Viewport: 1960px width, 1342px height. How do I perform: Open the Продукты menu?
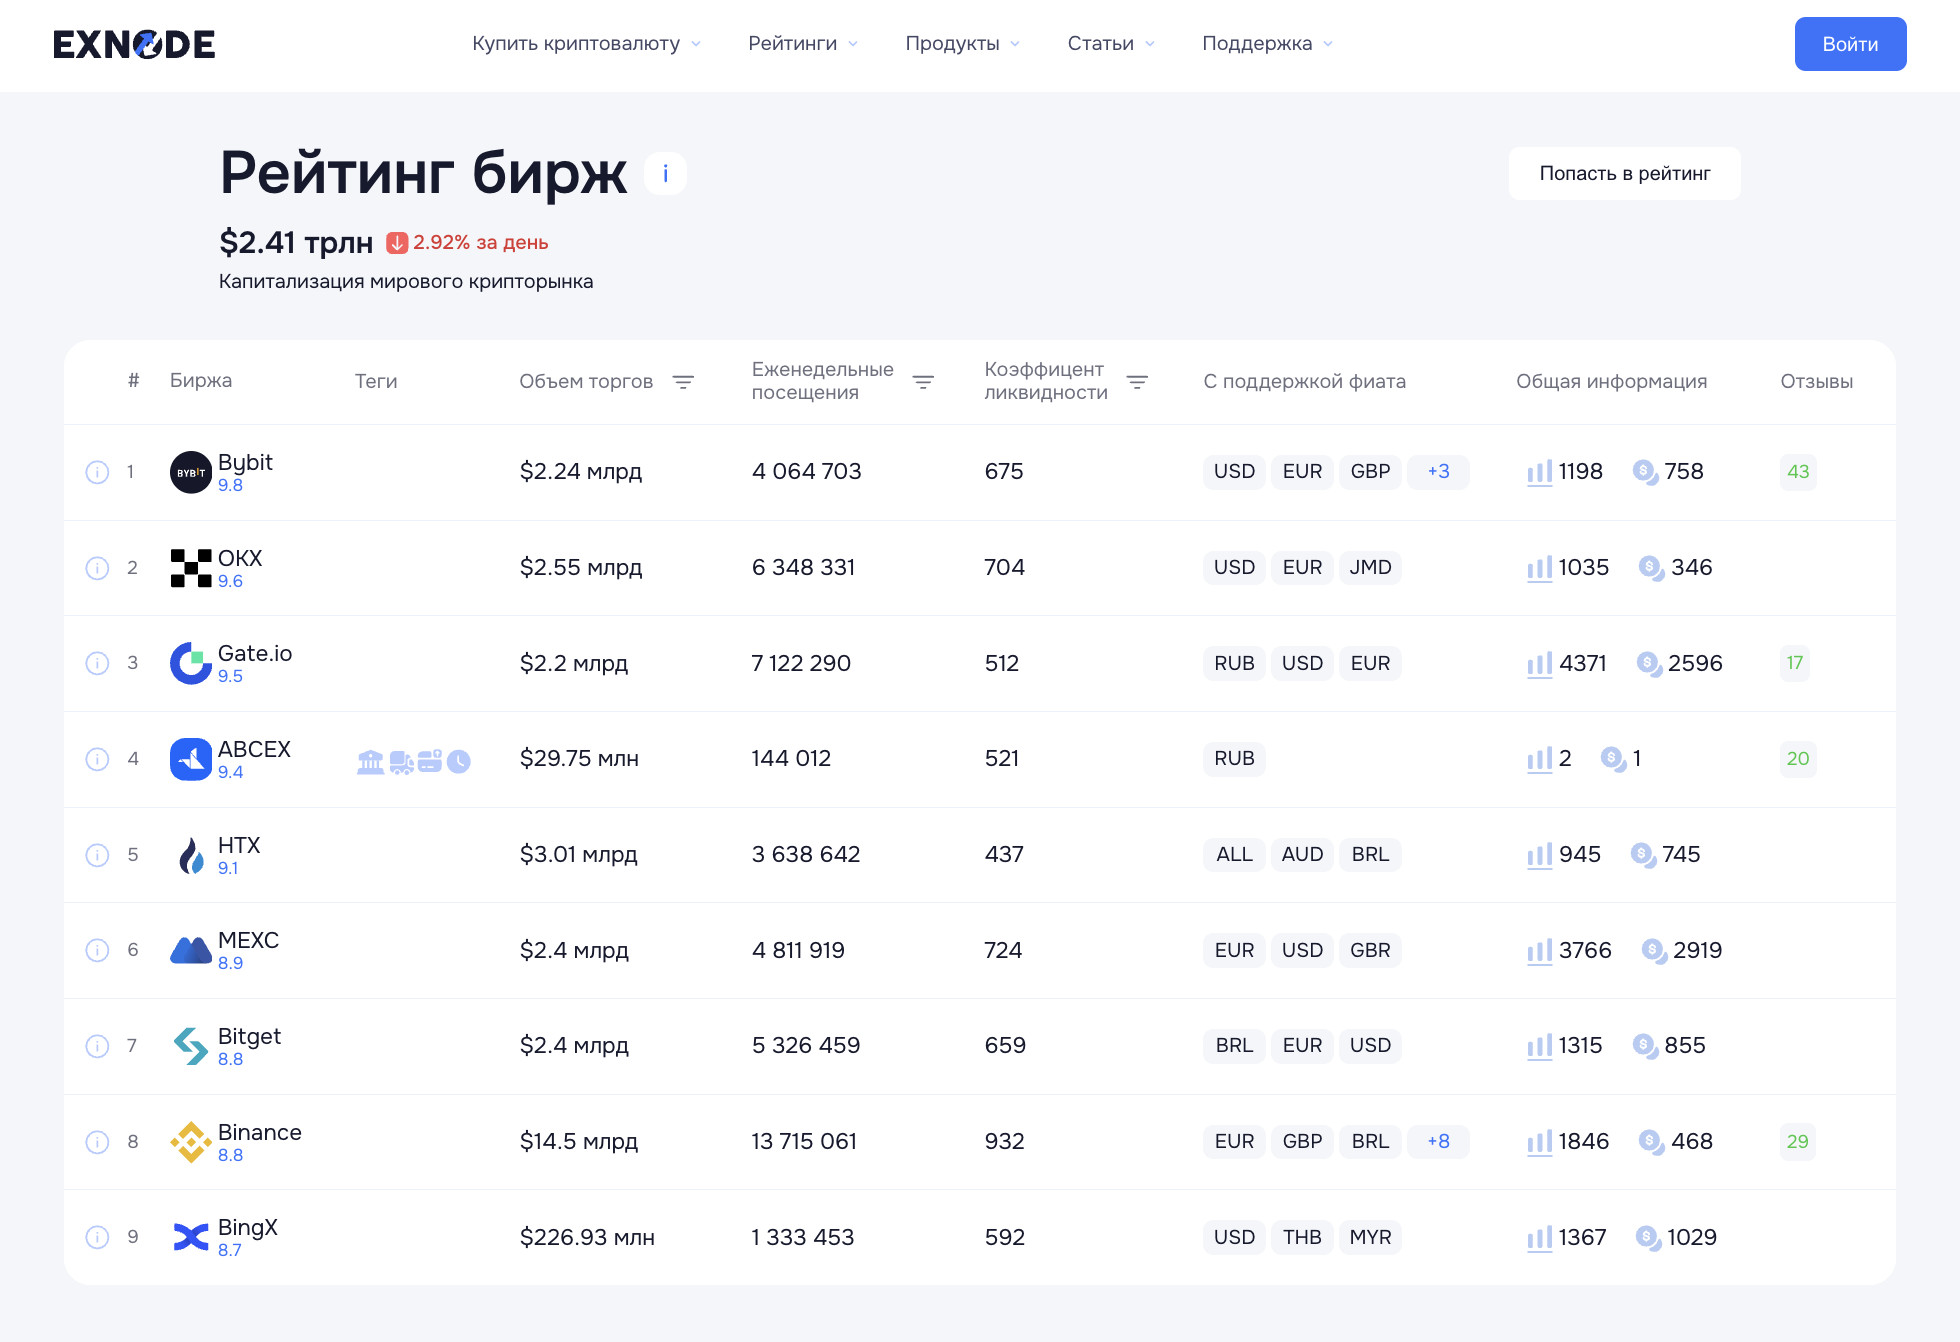point(962,44)
